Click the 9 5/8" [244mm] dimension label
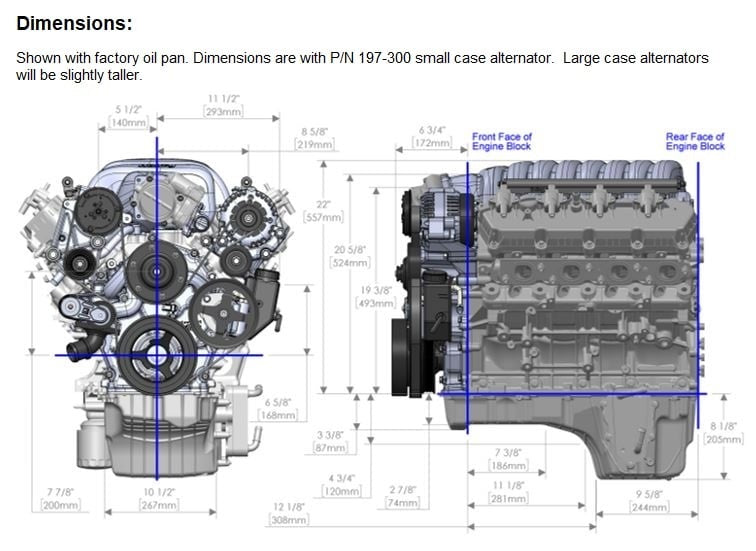Image resolution: width=756 pixels, height=551 pixels. click(649, 500)
